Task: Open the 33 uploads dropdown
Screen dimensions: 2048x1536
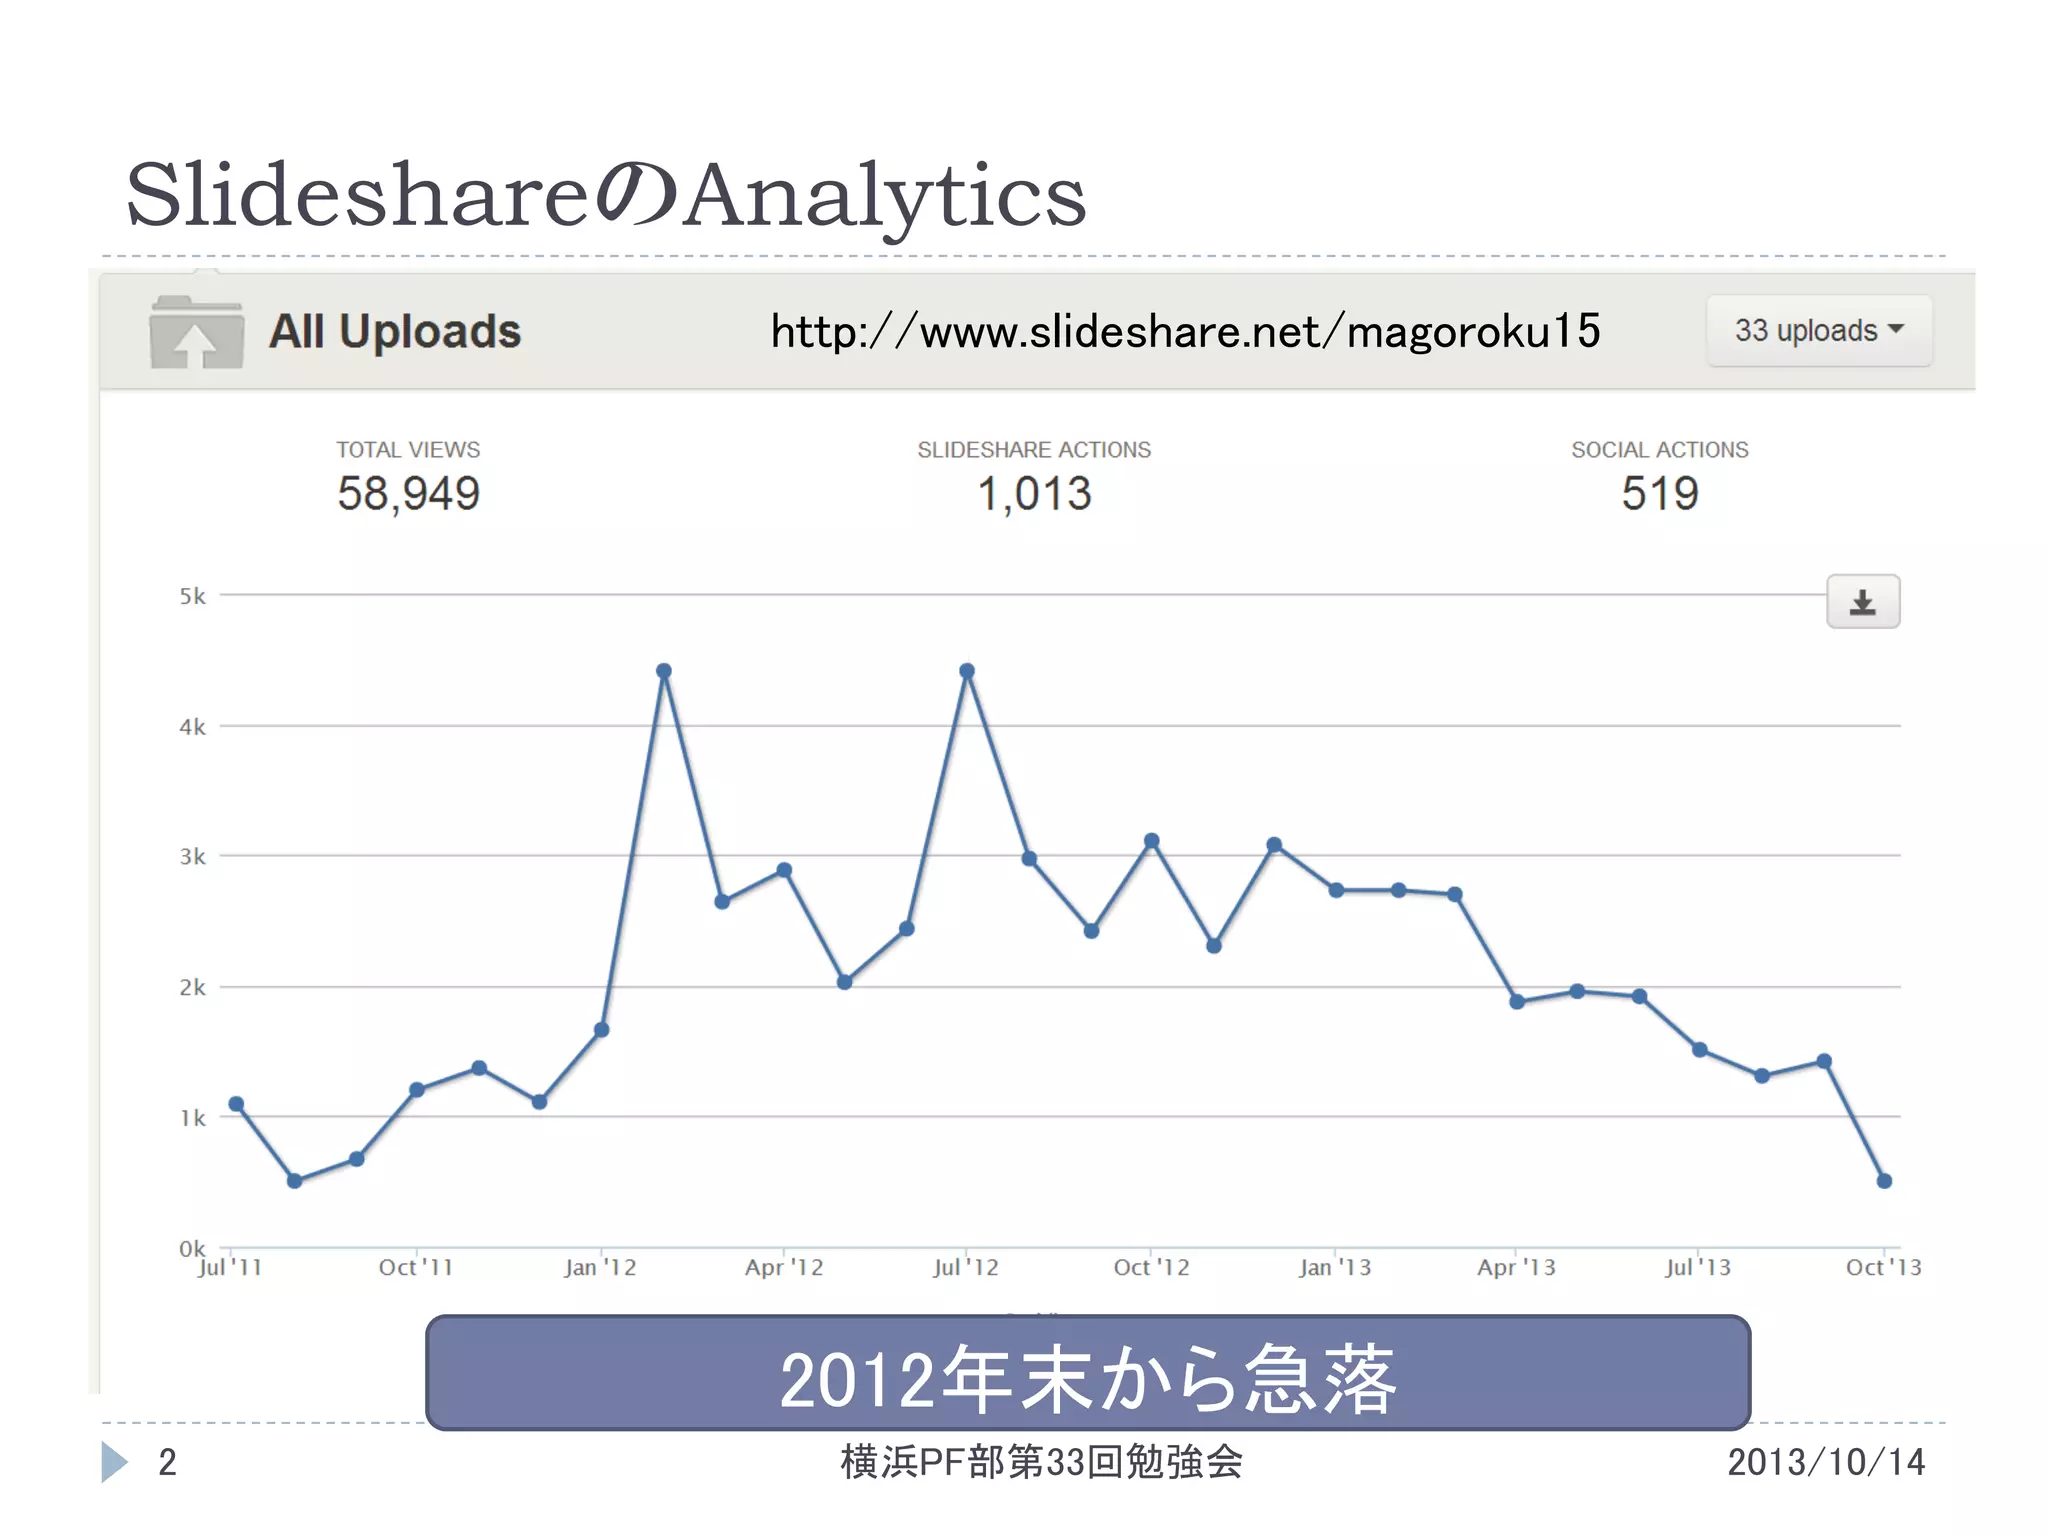Action: (1818, 331)
